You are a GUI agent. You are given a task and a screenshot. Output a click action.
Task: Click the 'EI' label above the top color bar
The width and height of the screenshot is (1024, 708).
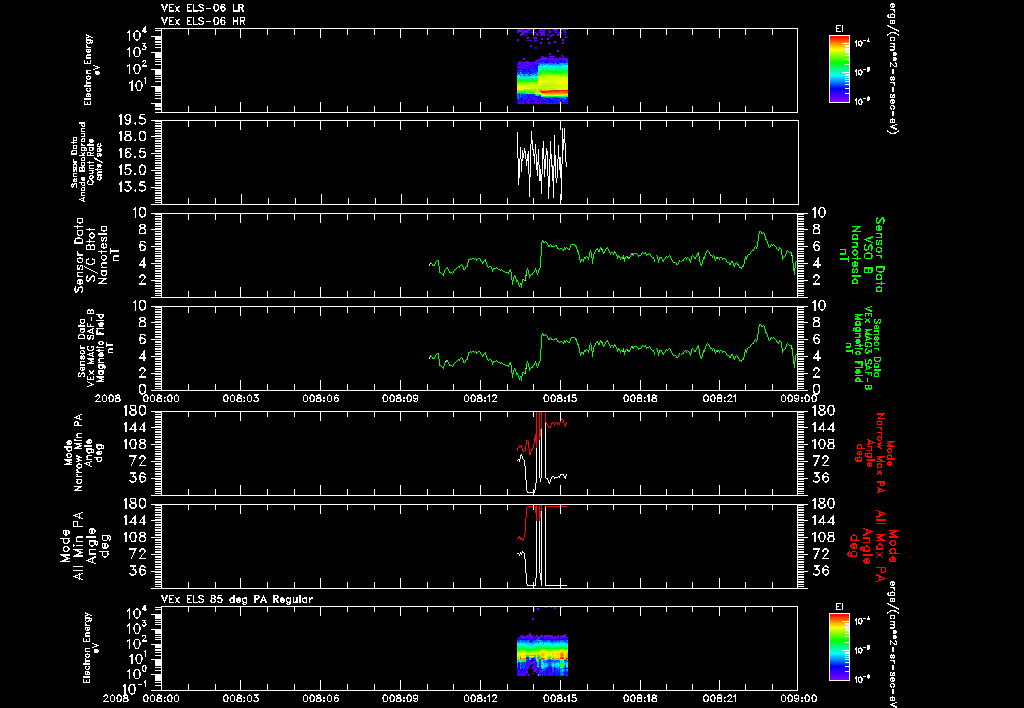point(839,29)
